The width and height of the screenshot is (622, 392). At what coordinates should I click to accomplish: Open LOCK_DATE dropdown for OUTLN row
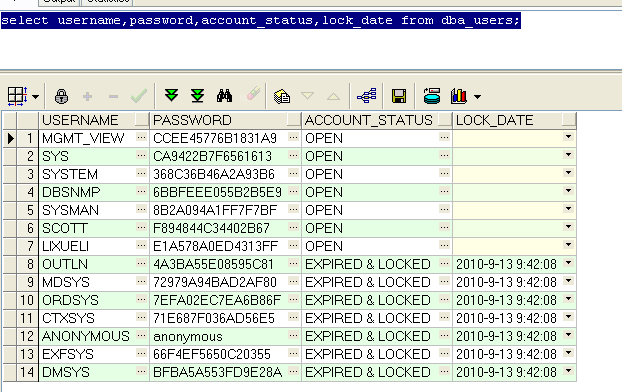[568, 263]
